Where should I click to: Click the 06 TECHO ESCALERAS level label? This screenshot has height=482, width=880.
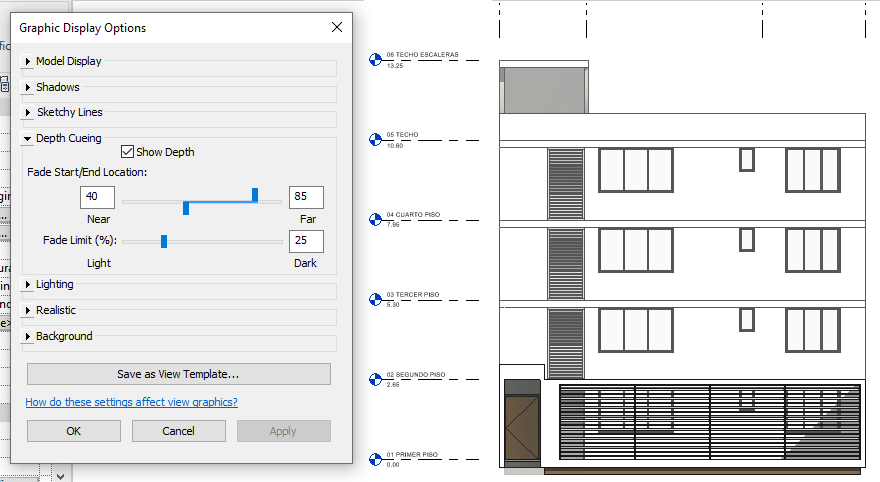pyautogui.click(x=422, y=55)
